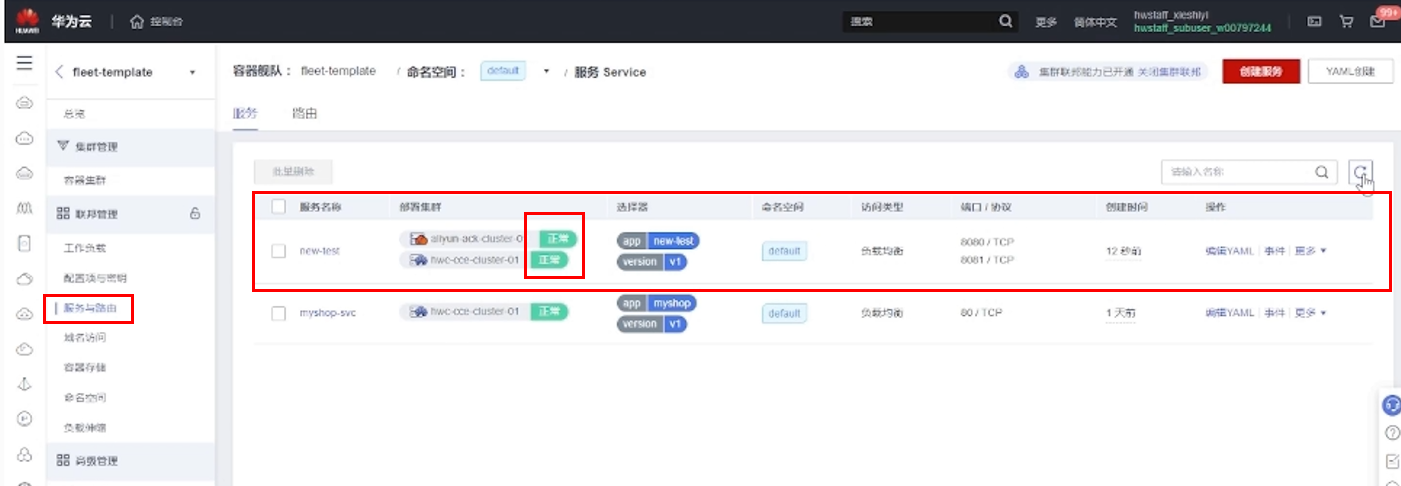Open the 控制台 console home

[x=156, y=21]
